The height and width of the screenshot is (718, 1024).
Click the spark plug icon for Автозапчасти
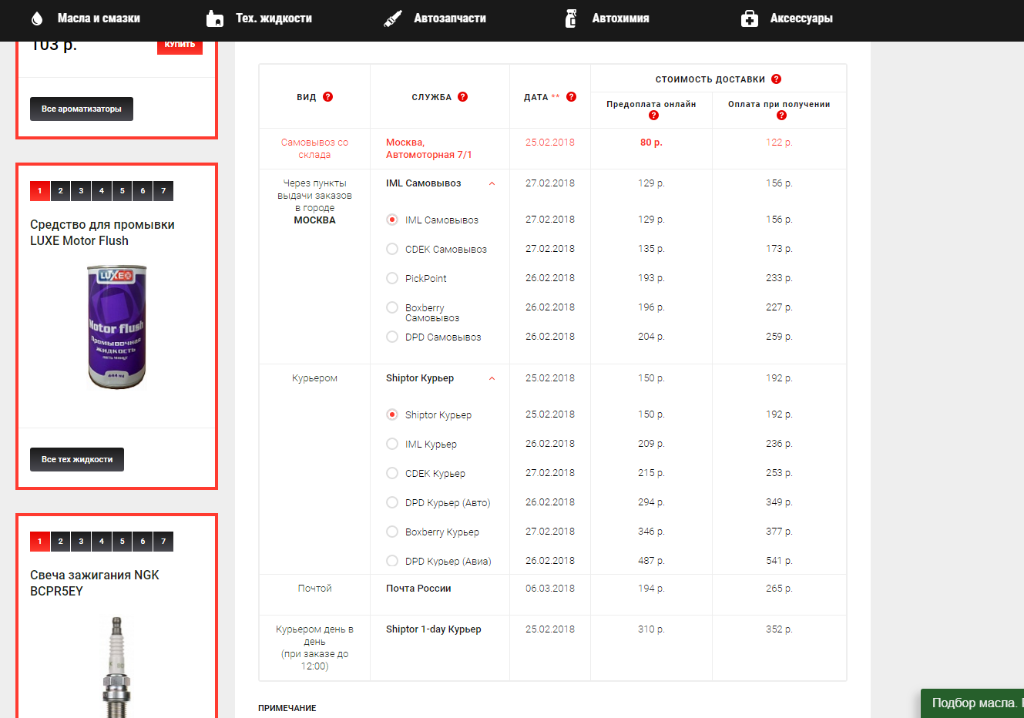392,18
